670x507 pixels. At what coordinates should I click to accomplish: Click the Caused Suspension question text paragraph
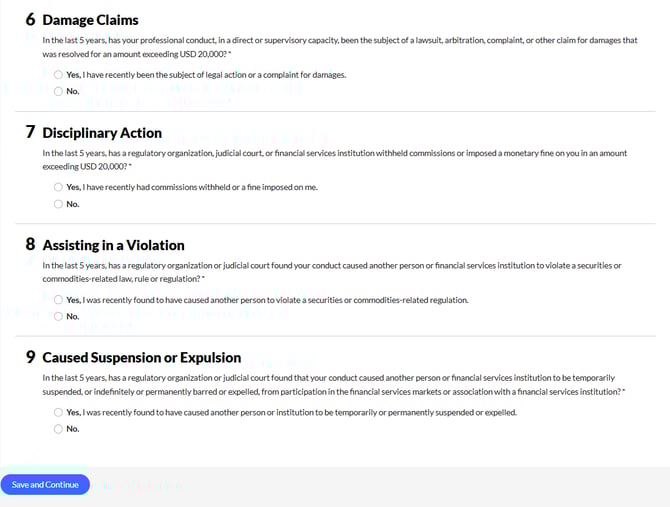point(333,385)
